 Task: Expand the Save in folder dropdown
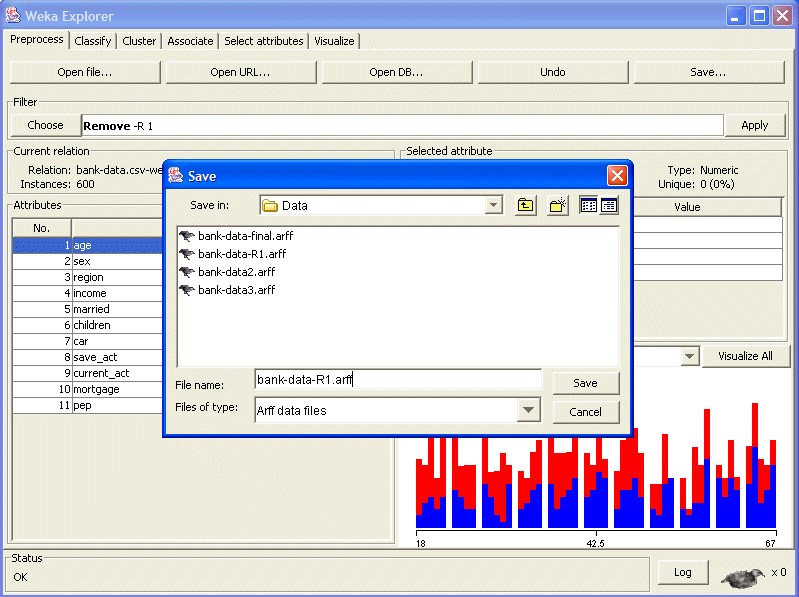[x=493, y=205]
